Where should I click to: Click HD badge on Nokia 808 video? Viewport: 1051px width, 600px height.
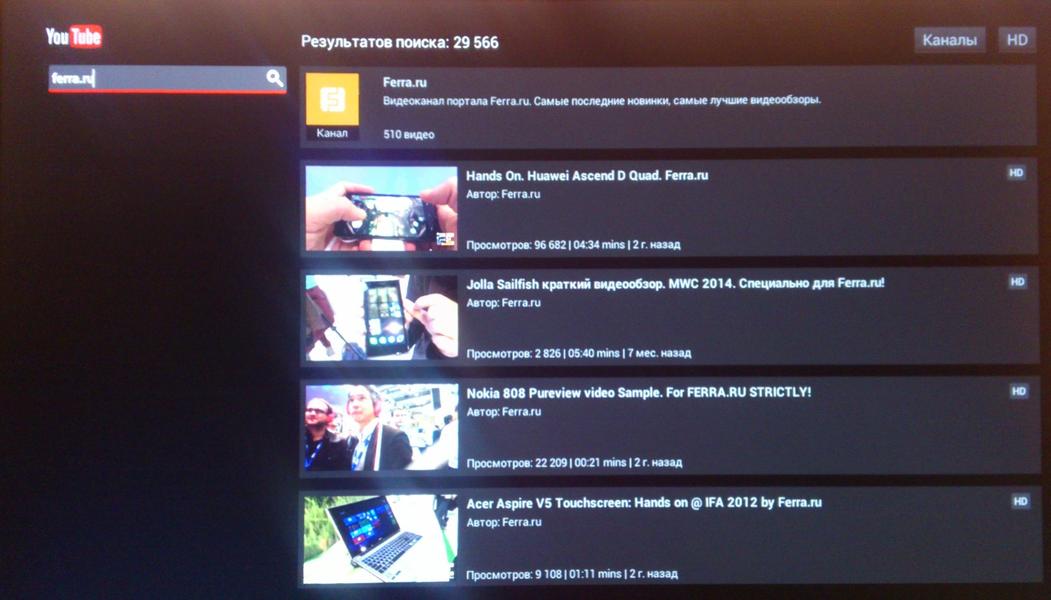point(1019,391)
